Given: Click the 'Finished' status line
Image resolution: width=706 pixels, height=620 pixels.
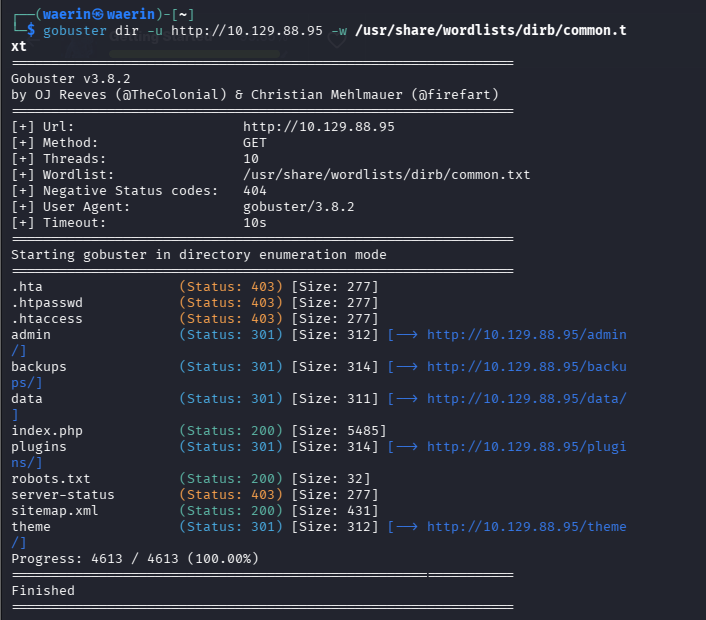Looking at the screenshot, I should tap(43, 591).
